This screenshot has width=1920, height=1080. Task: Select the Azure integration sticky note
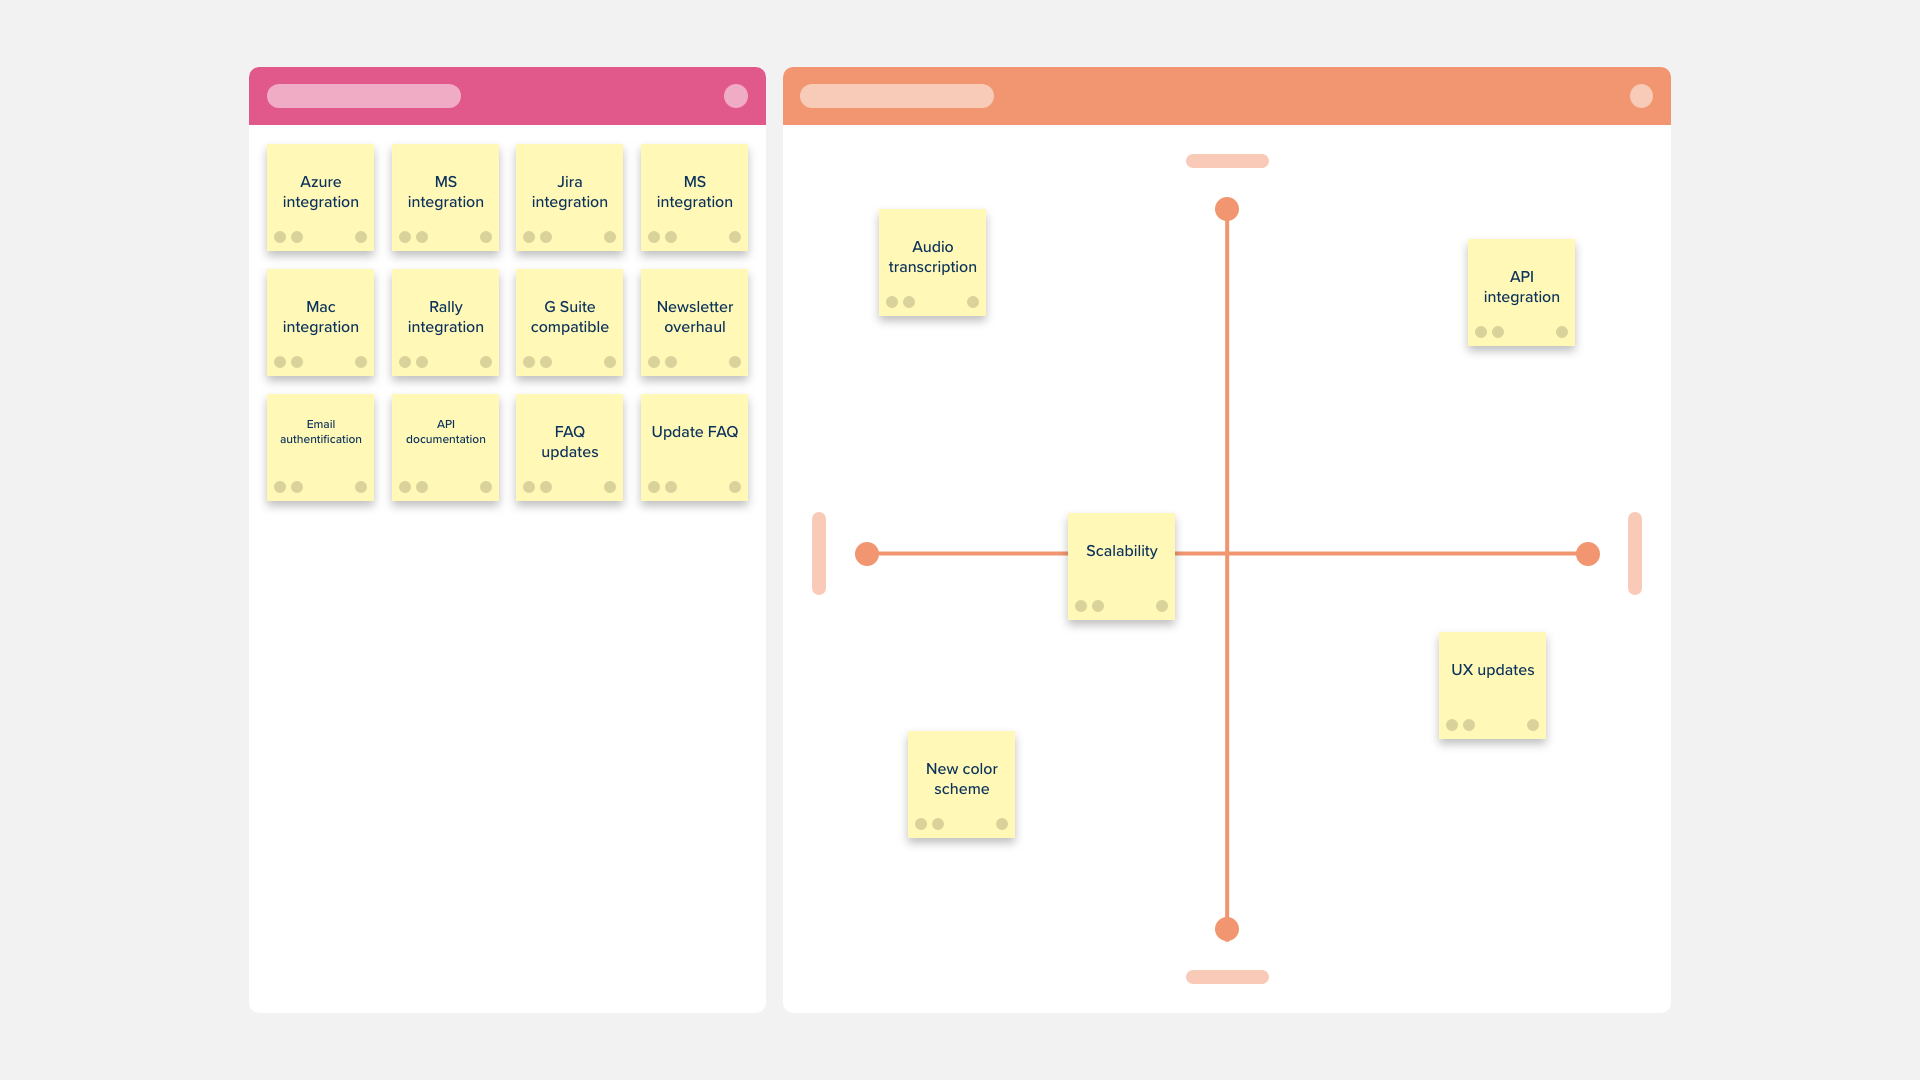tap(320, 197)
